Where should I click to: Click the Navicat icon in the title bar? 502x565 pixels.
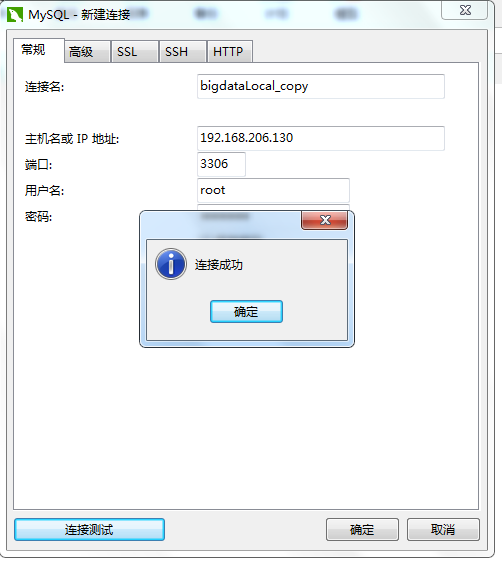(x=15, y=15)
